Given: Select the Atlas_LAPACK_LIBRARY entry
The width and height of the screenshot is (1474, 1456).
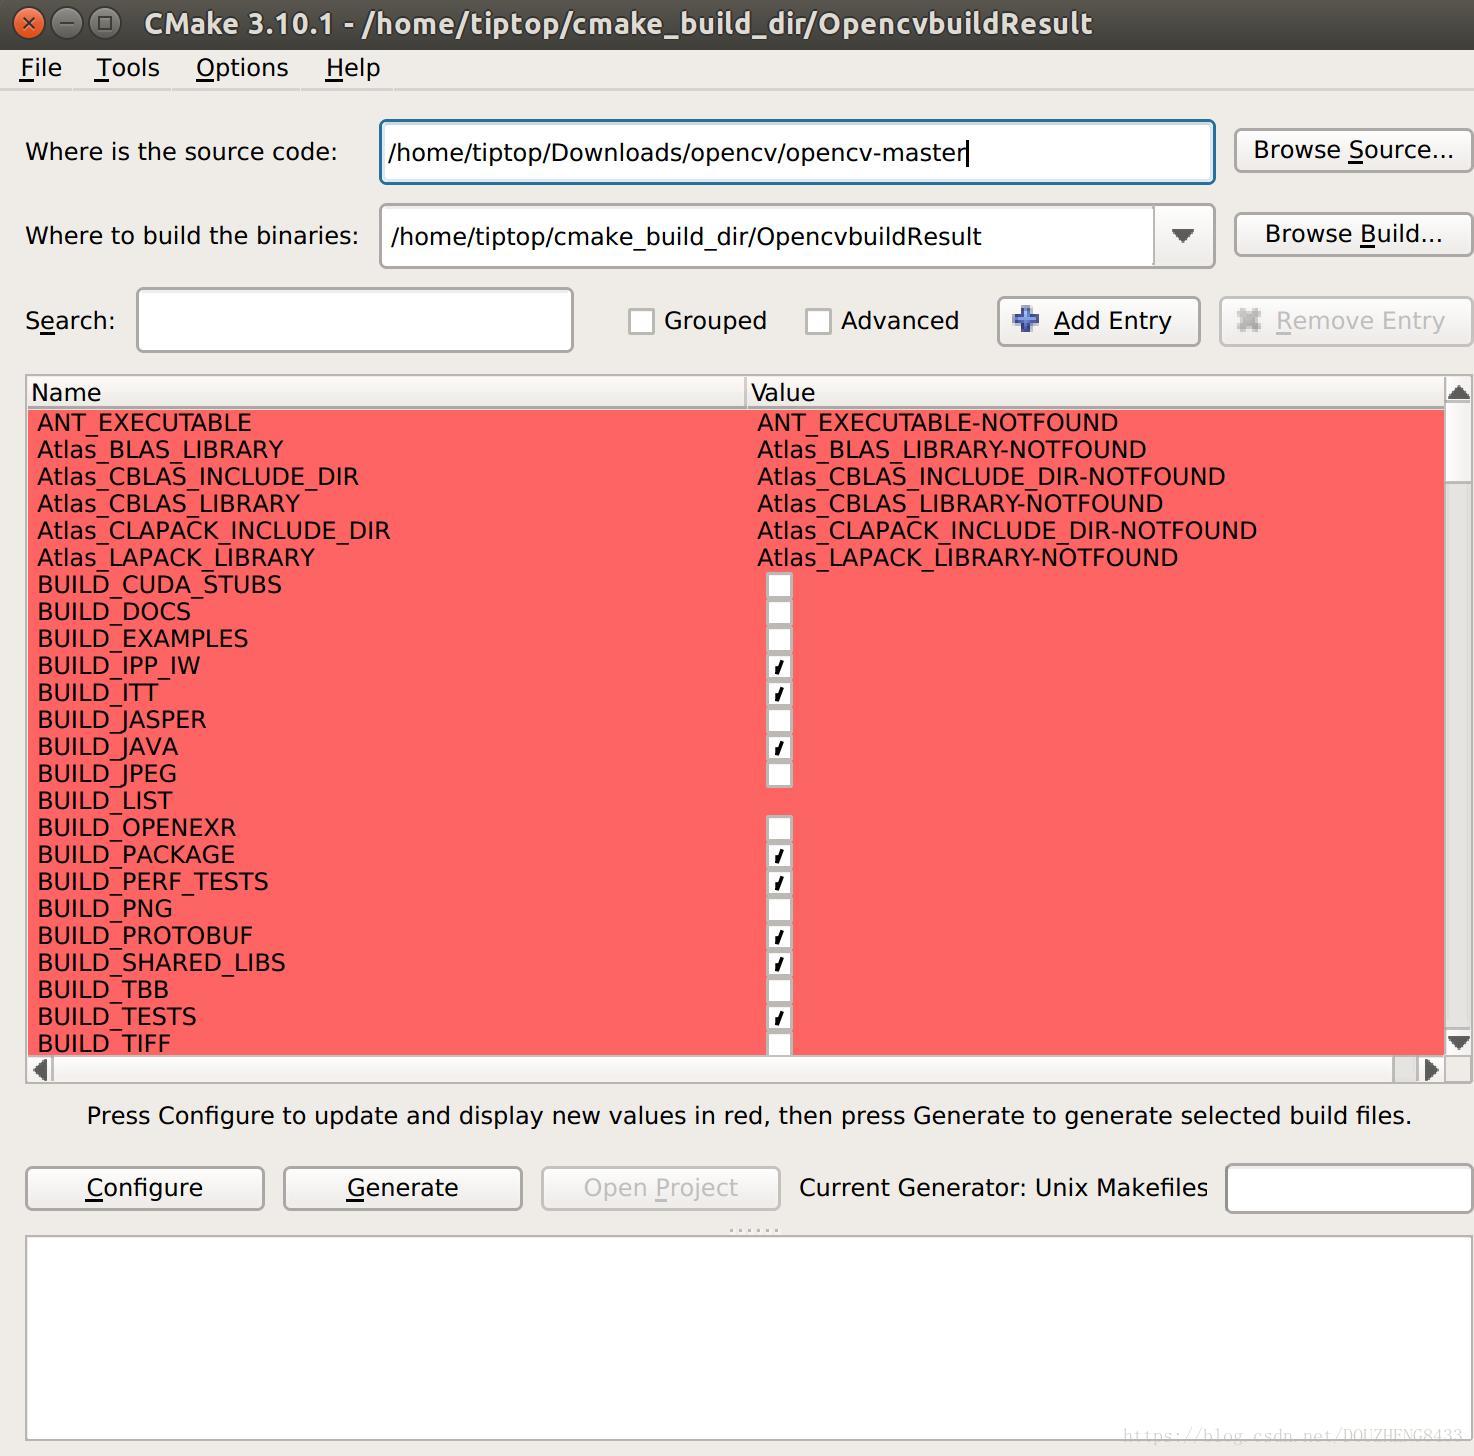Looking at the screenshot, I should (176, 558).
